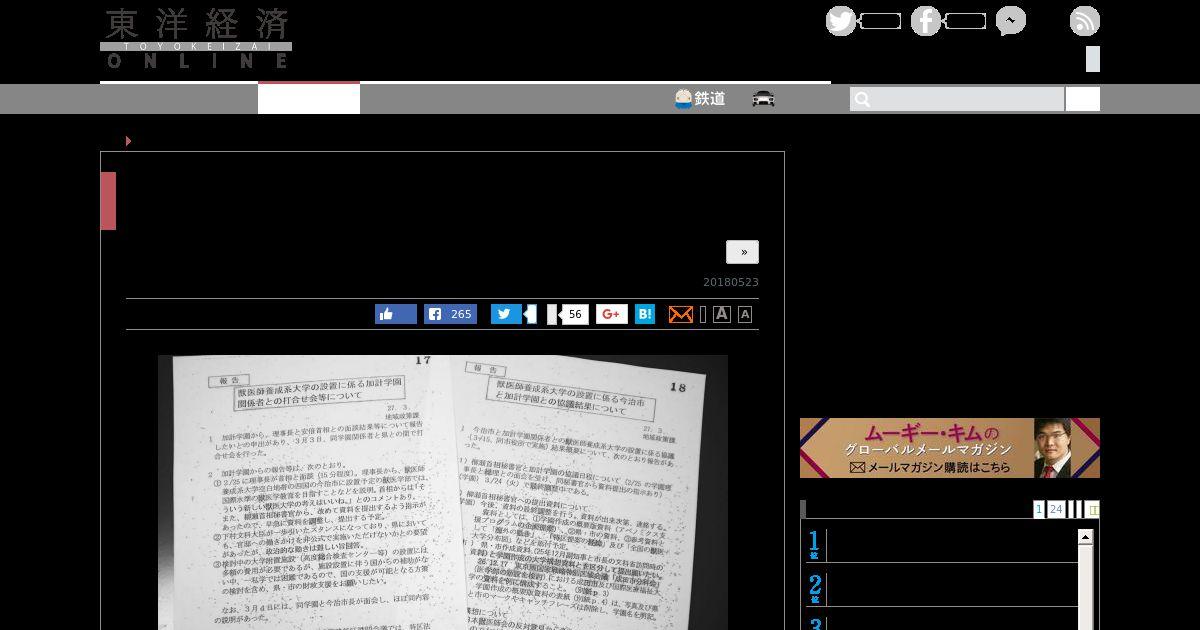
Task: Click the white button beside the search field
Action: pyautogui.click(x=1083, y=99)
